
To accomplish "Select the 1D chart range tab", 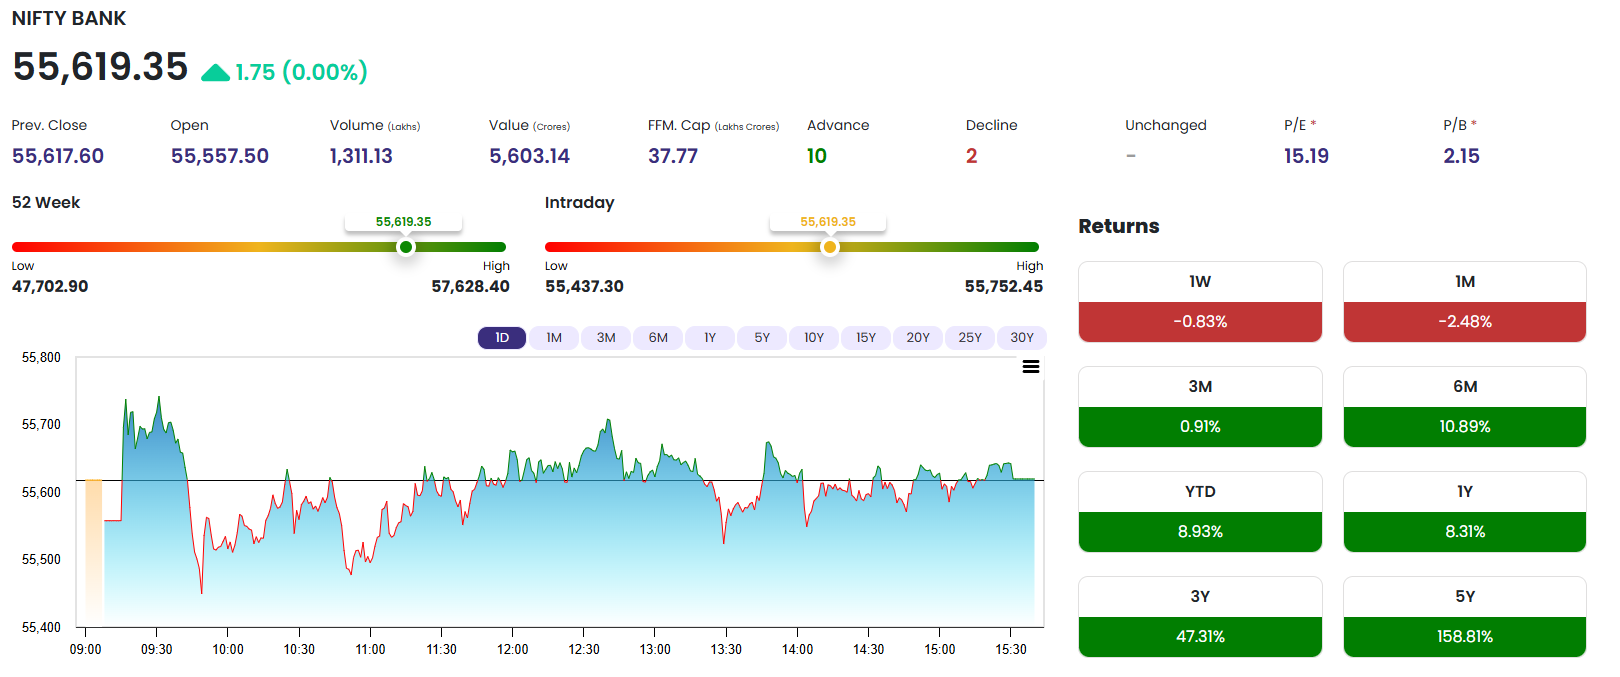I will pyautogui.click(x=502, y=338).
